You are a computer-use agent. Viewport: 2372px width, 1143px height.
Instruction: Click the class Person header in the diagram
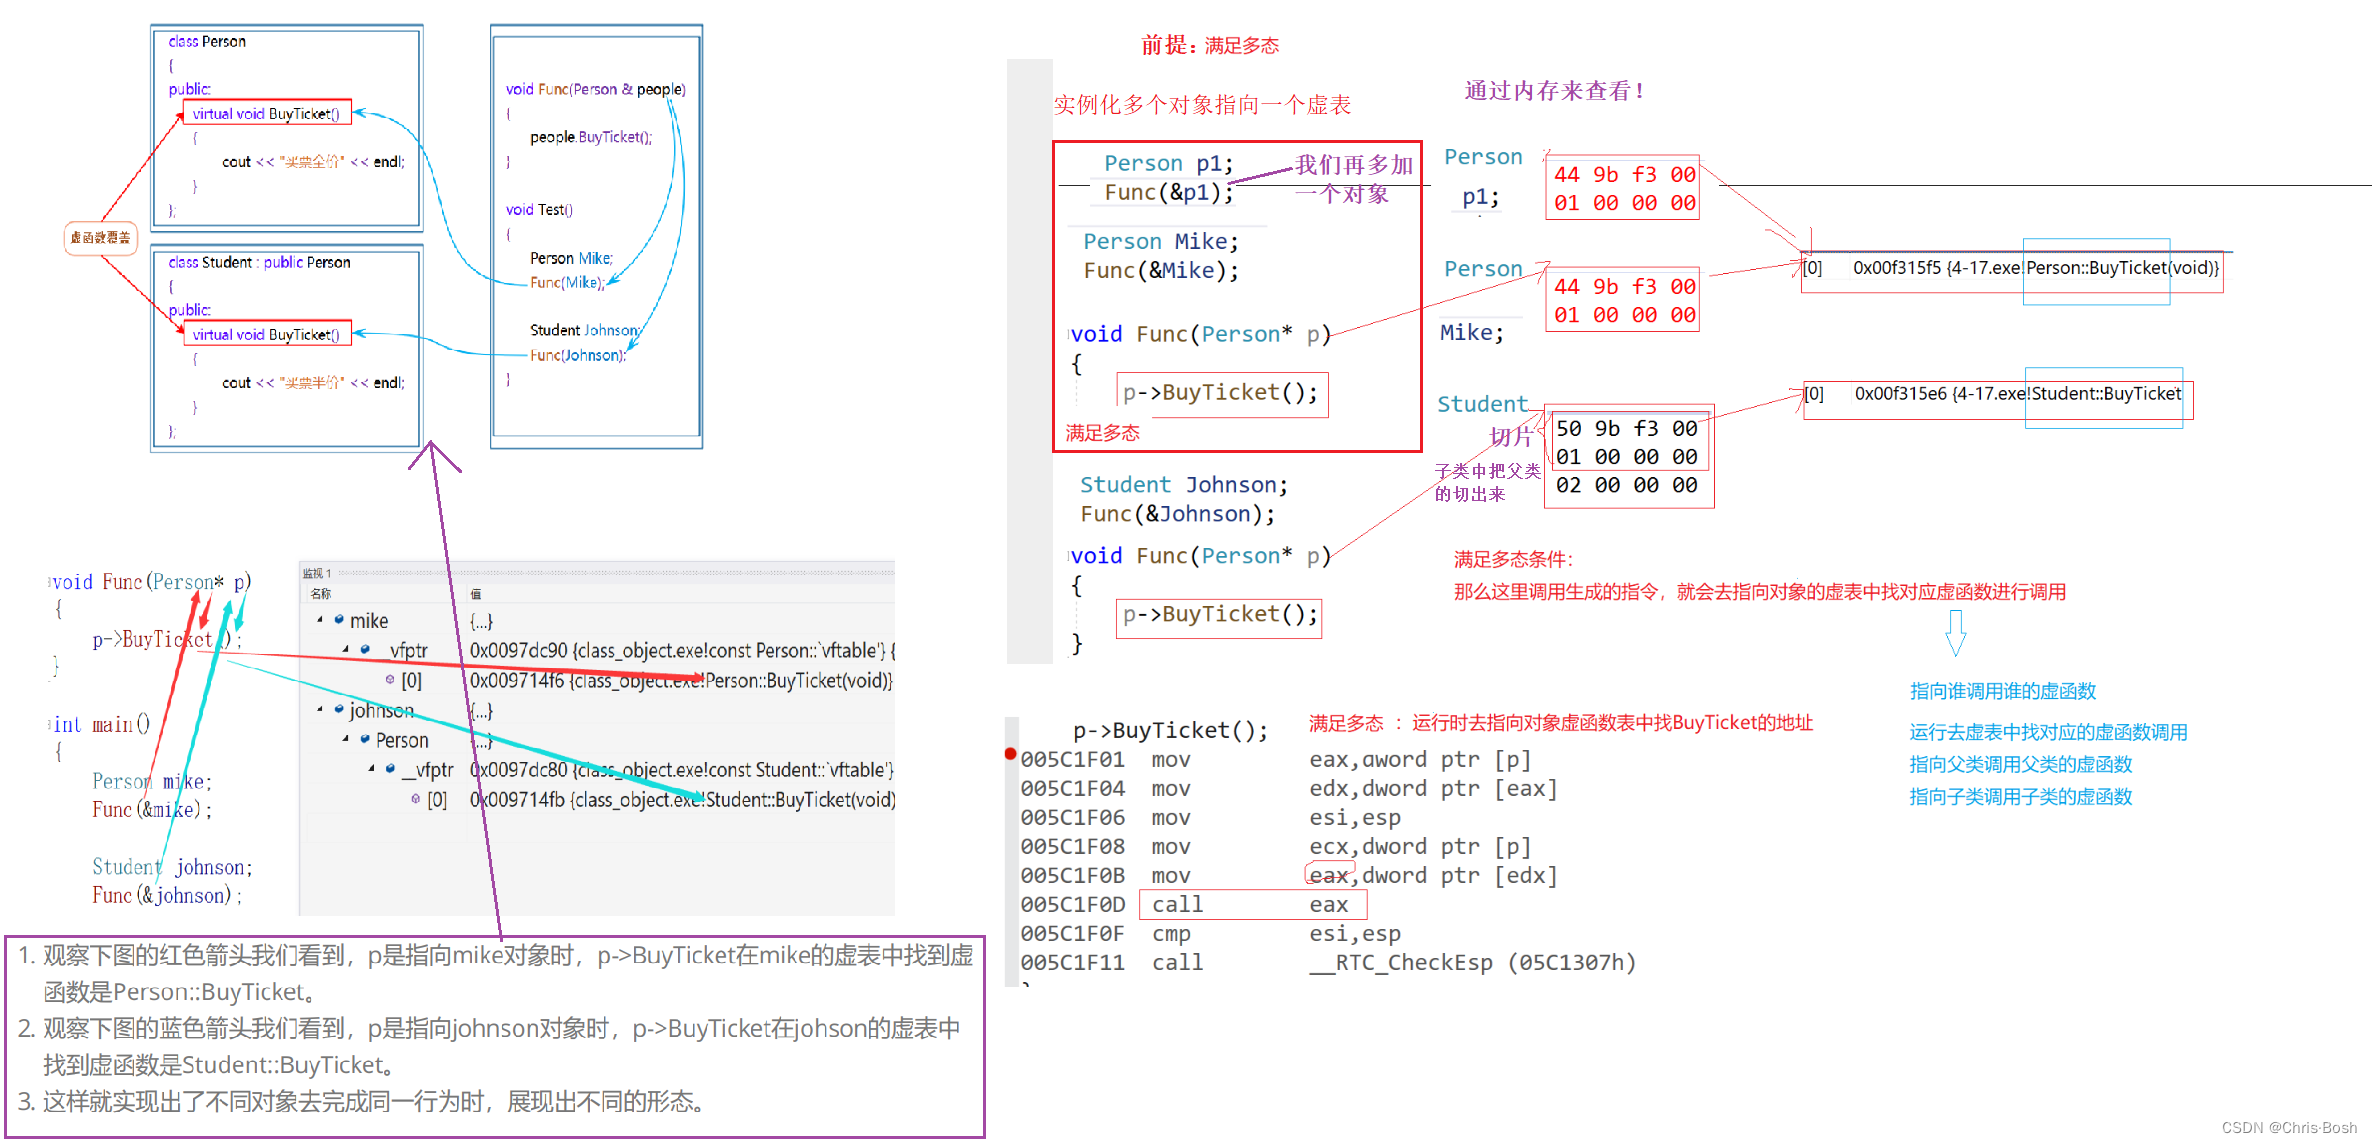tap(207, 41)
